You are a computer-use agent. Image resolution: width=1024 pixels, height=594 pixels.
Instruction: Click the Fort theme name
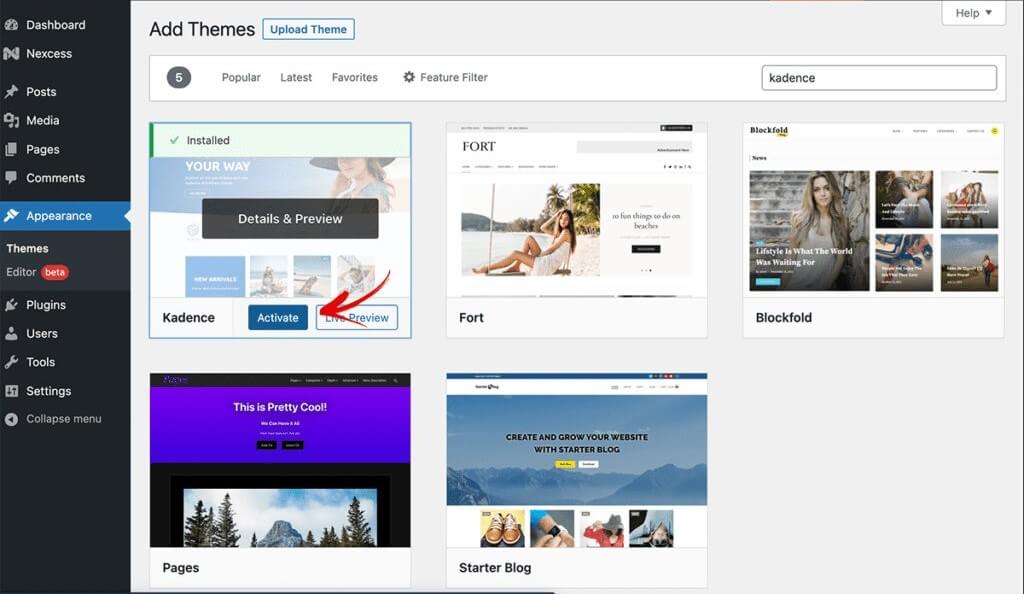click(x=472, y=318)
